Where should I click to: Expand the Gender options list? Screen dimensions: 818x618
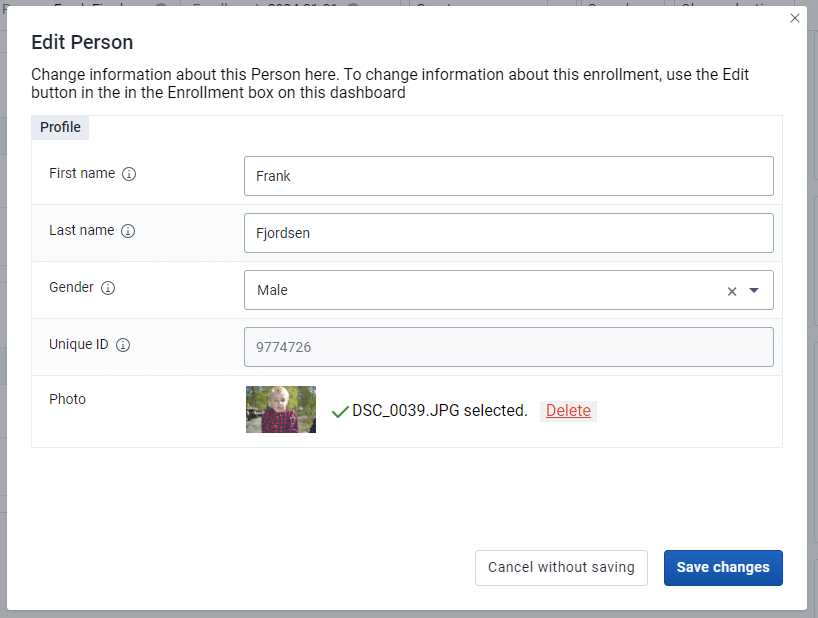pos(753,290)
